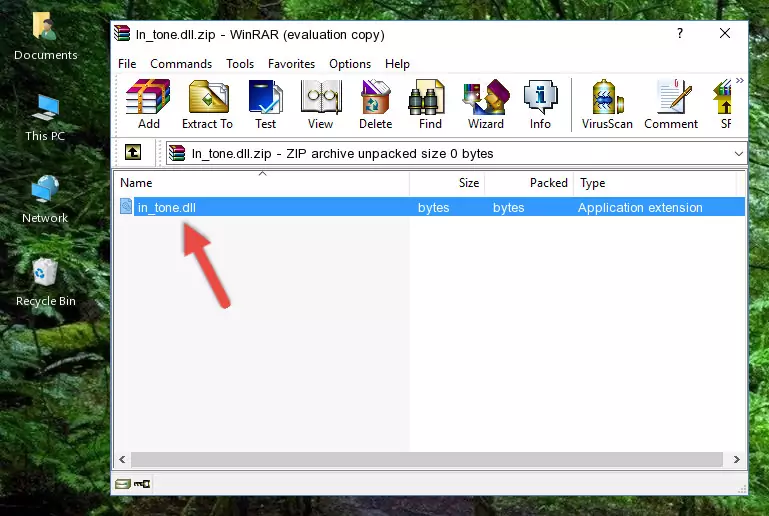Viewport: 769px width, 516px height.
Task: Click the SFX toolbar icon
Action: click(724, 104)
